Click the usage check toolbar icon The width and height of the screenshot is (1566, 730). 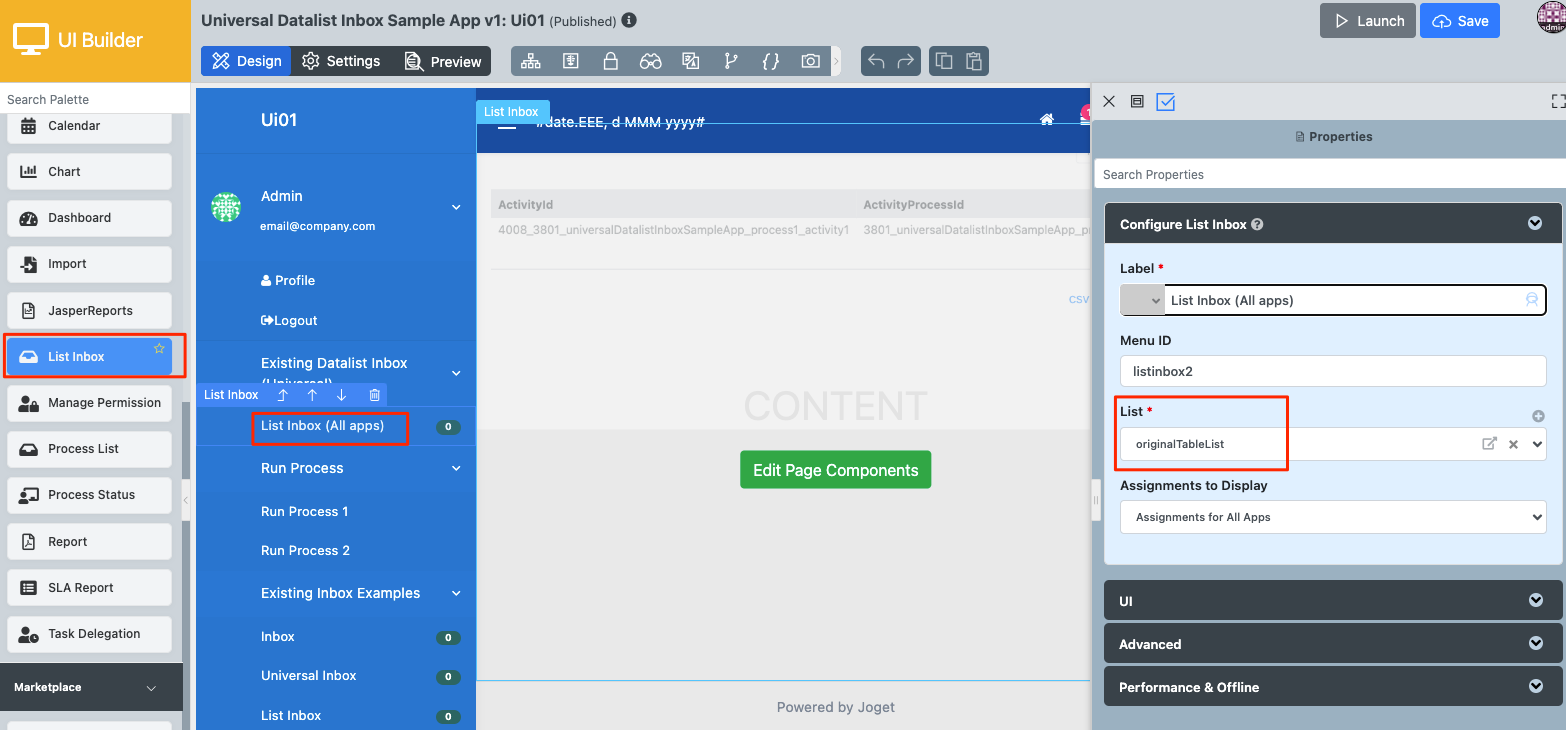coord(570,61)
